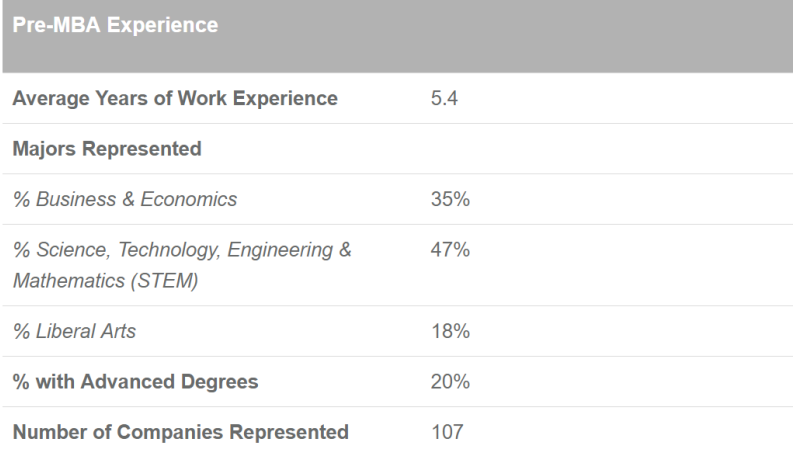793x460 pixels.
Task: Click the Pre-MBA Experience table header
Action: pos(115,25)
